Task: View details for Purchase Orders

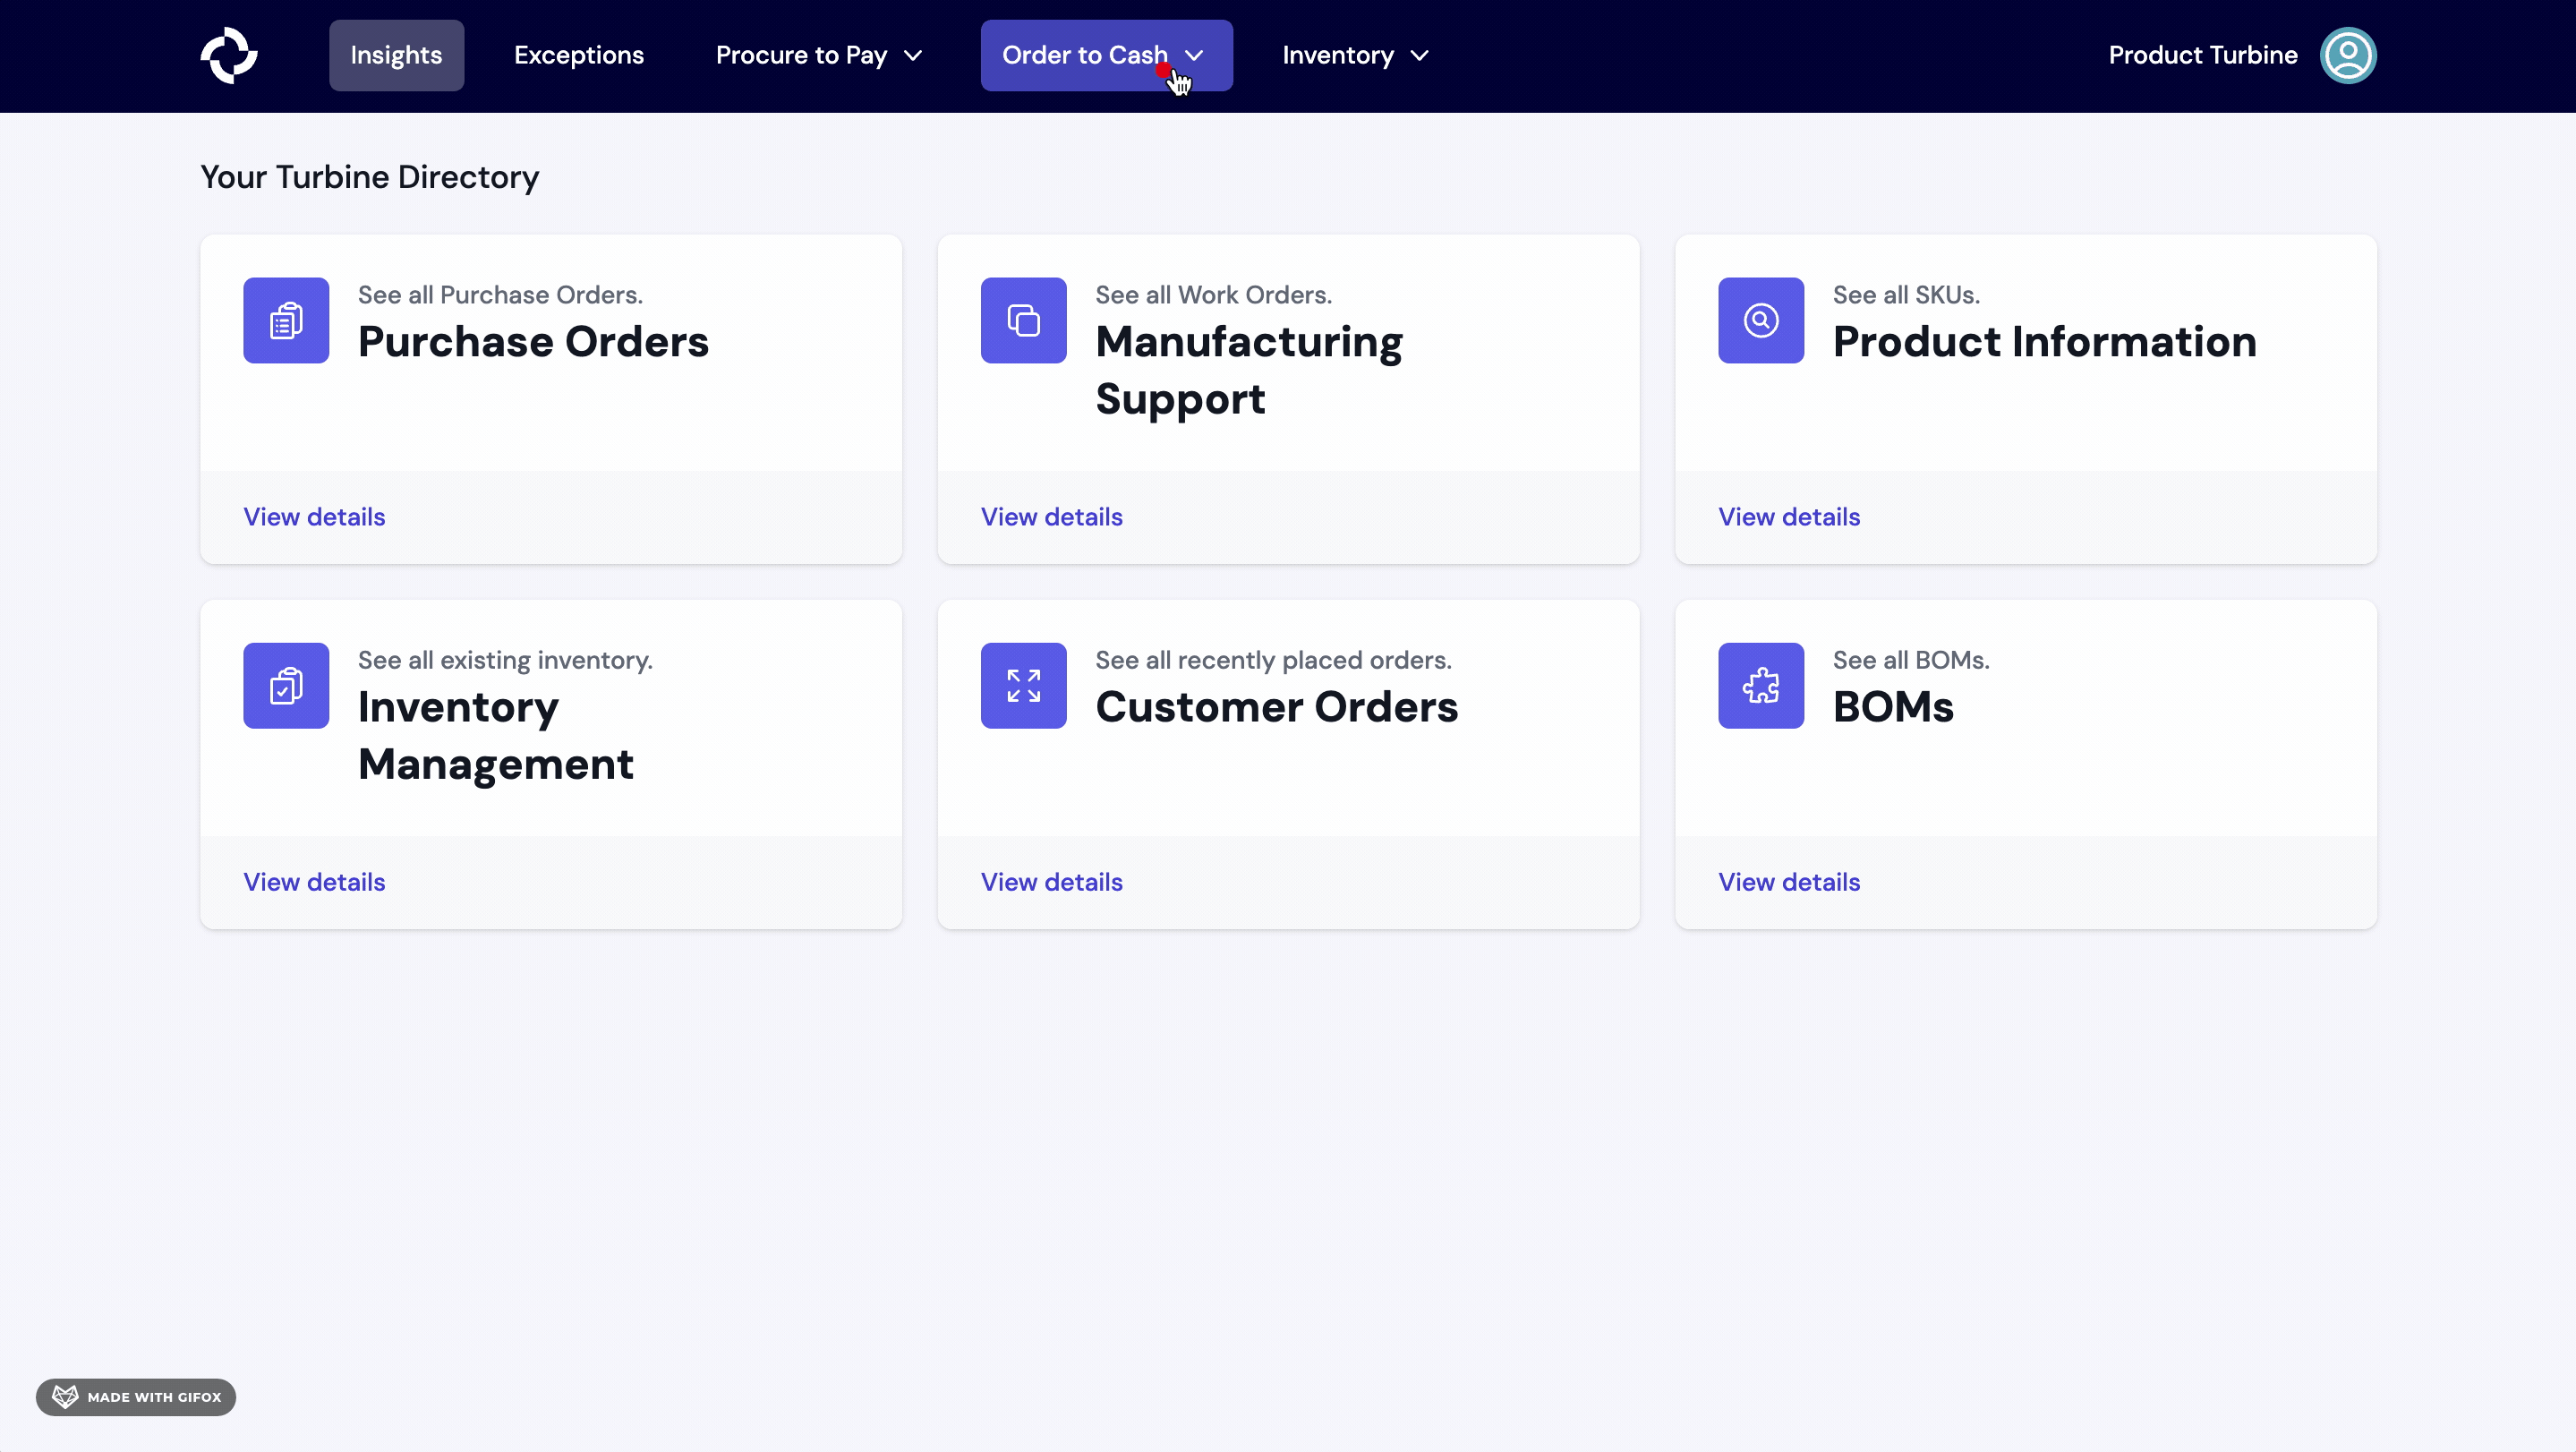Action: point(313,516)
